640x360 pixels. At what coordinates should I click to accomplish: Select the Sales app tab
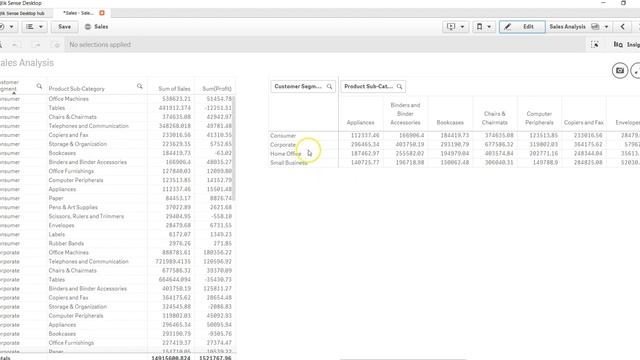78,13
